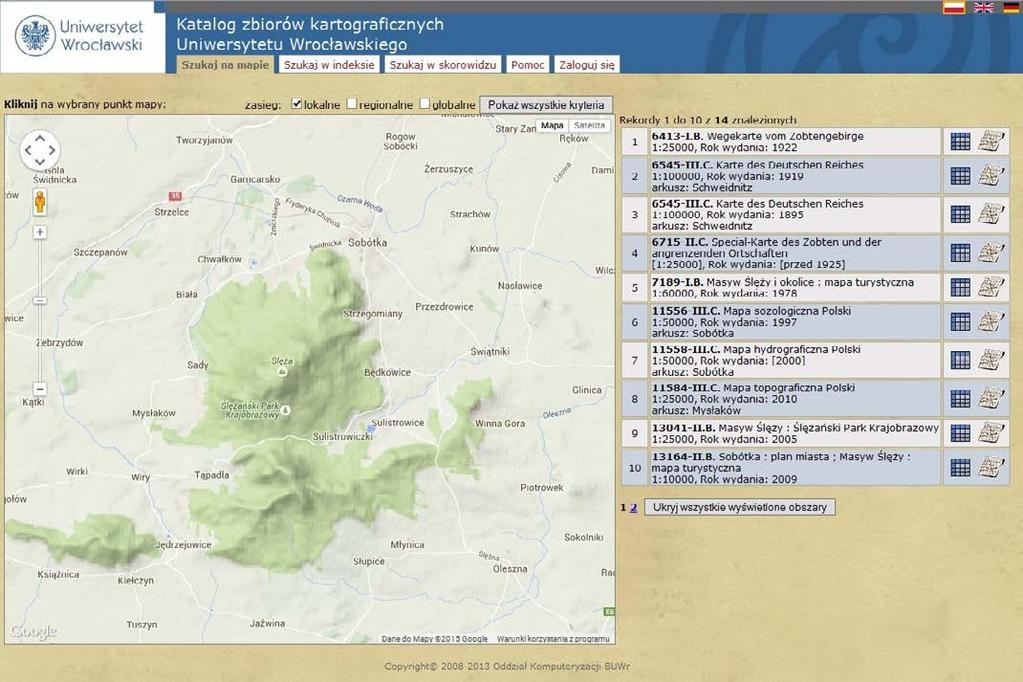Open table icon for Mapa sozologiczna Polski

coord(960,322)
